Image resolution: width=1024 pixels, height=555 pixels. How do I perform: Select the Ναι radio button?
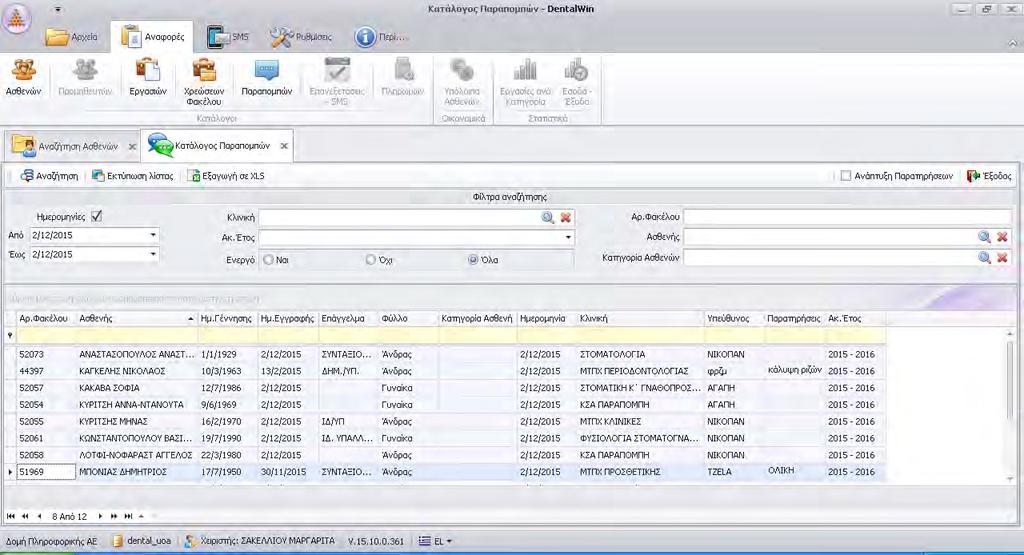(x=268, y=260)
